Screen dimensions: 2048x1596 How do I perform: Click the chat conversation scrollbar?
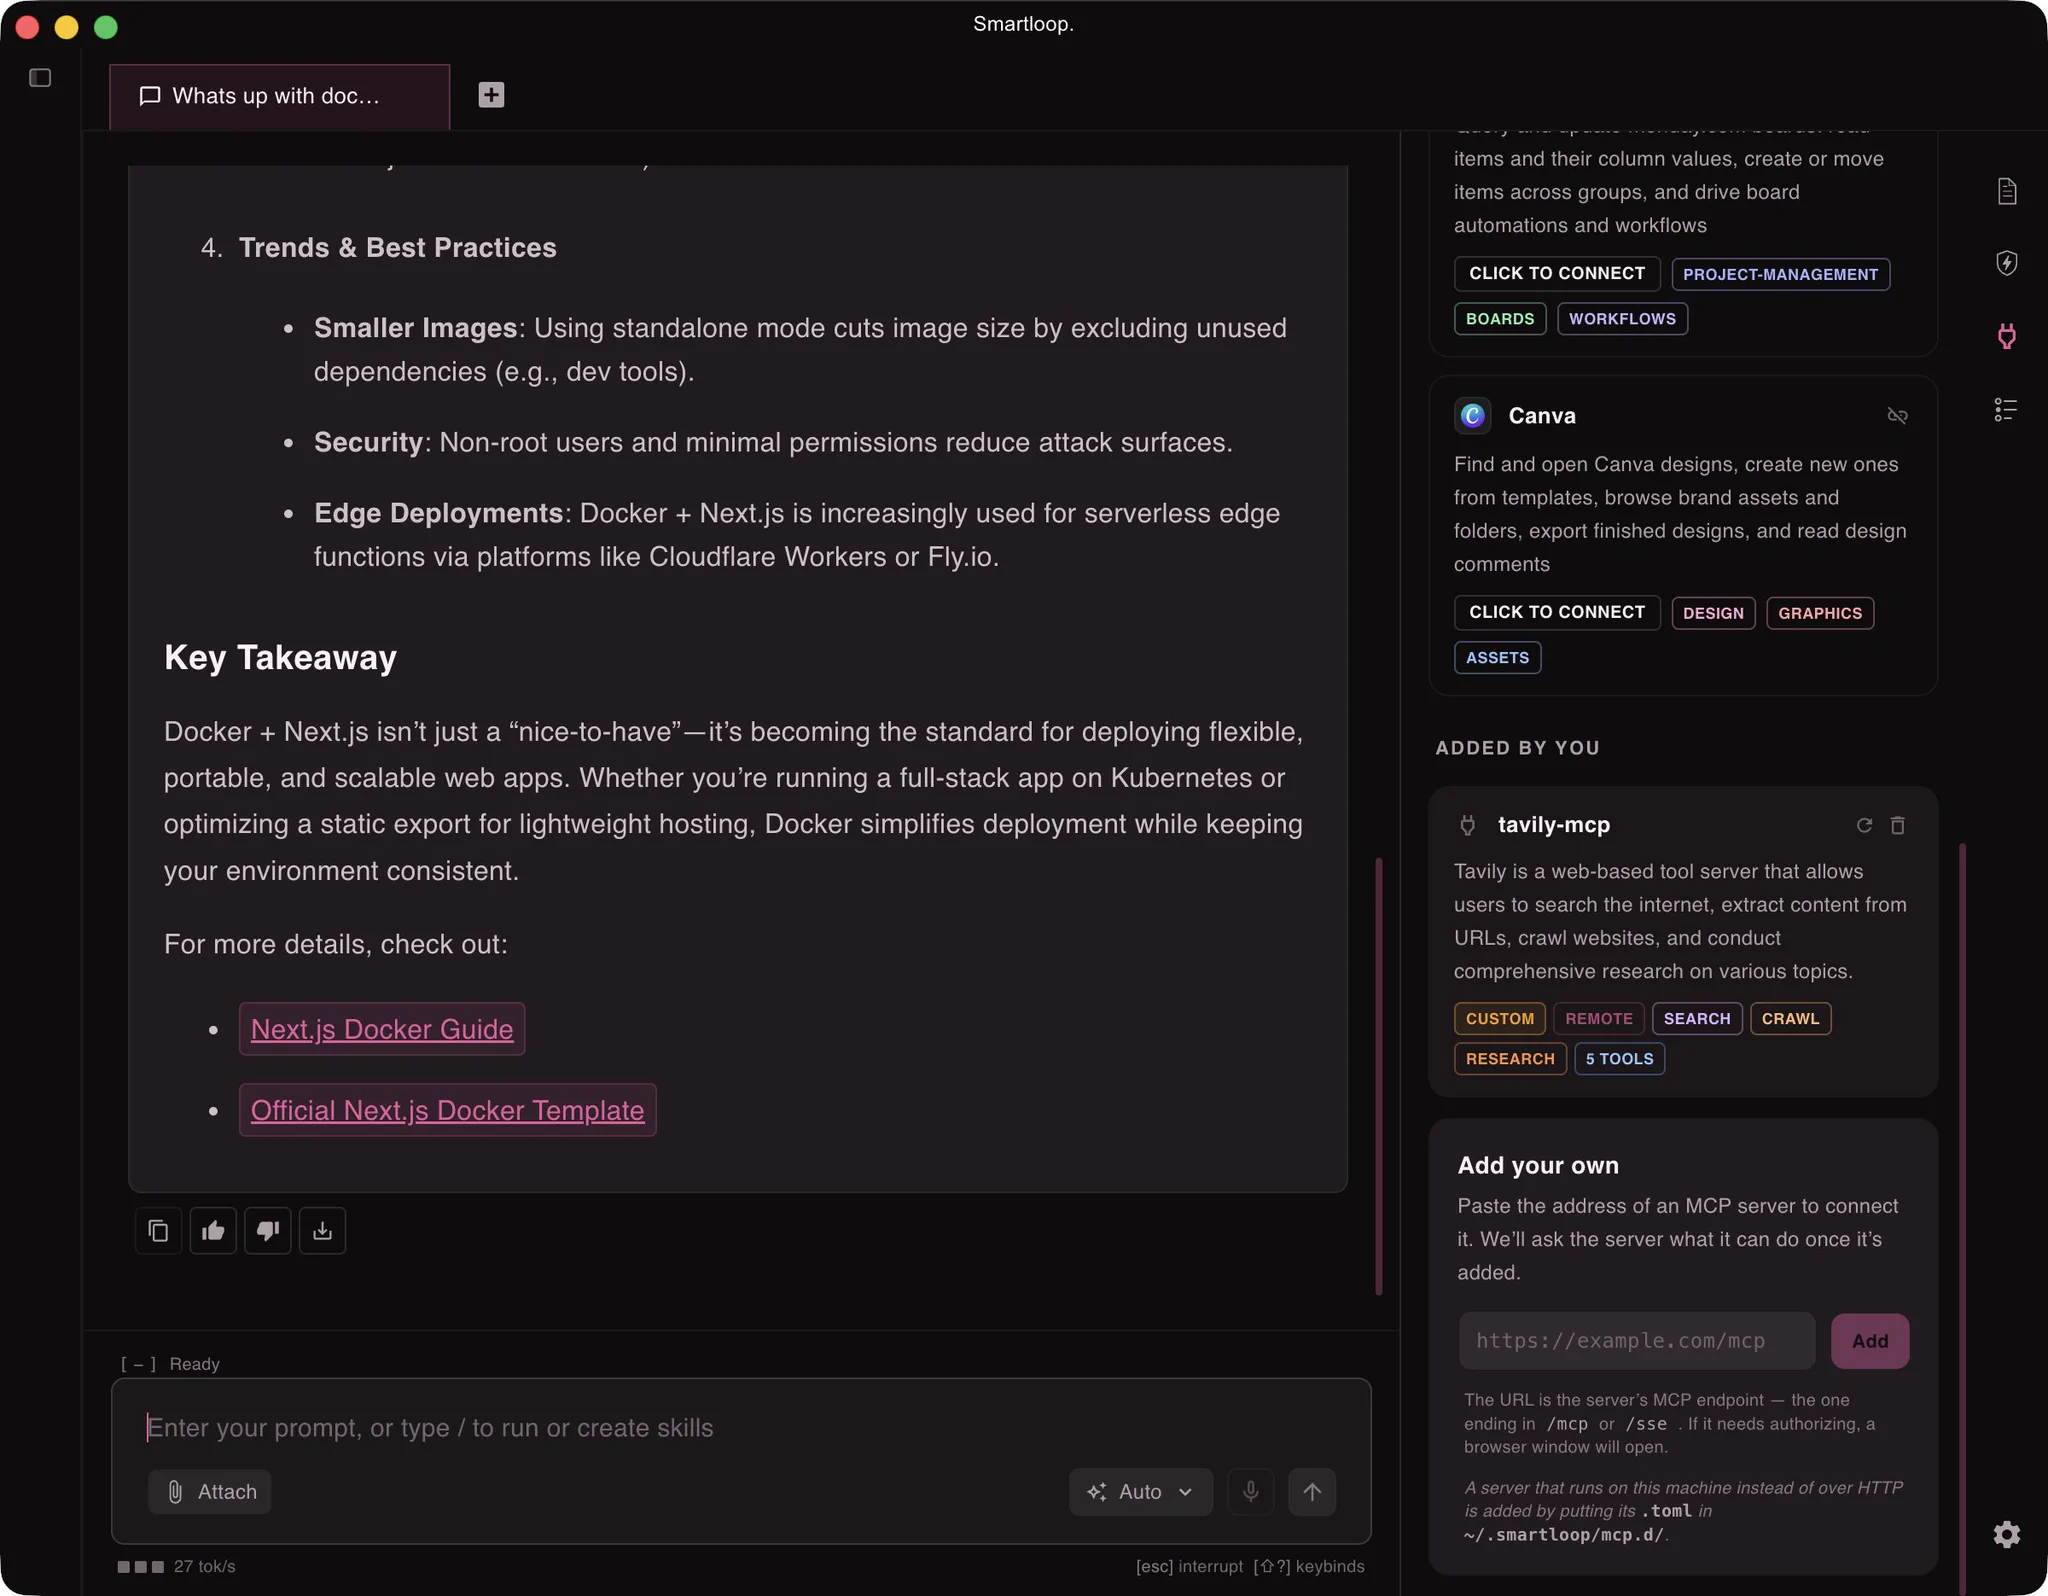tap(1379, 1075)
